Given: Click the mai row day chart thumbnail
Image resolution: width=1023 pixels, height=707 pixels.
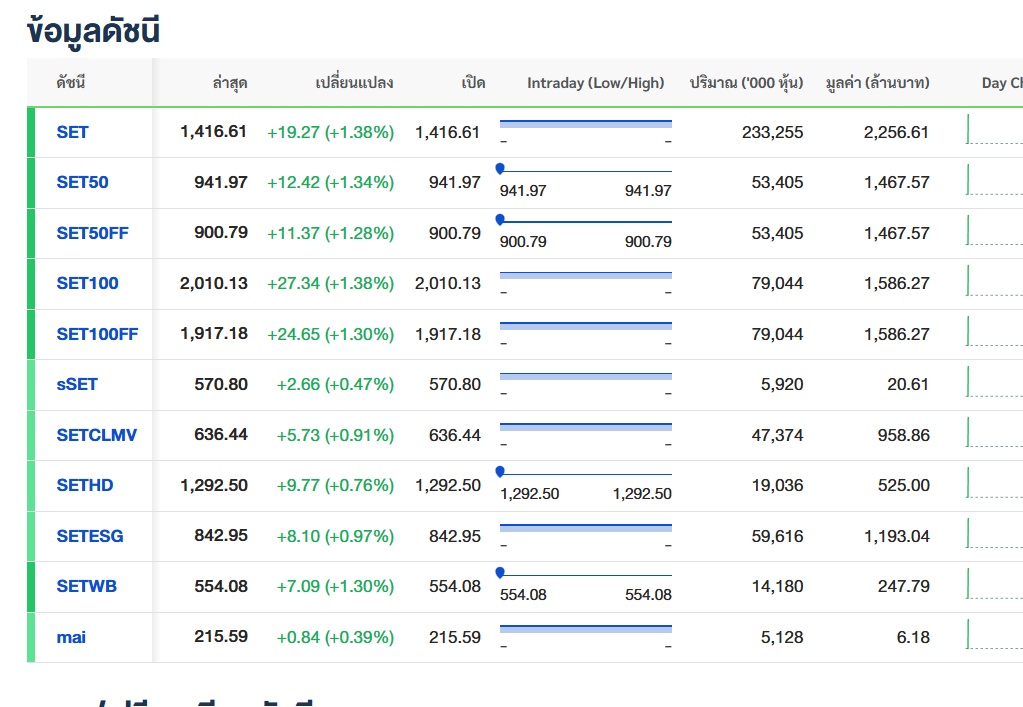Looking at the screenshot, I should pos(994,637).
